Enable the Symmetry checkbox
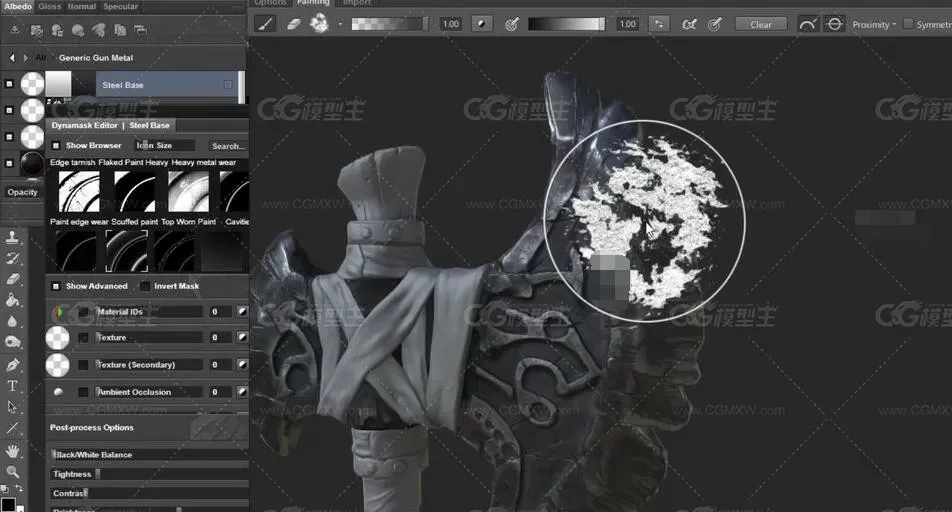952x512 pixels. click(908, 24)
